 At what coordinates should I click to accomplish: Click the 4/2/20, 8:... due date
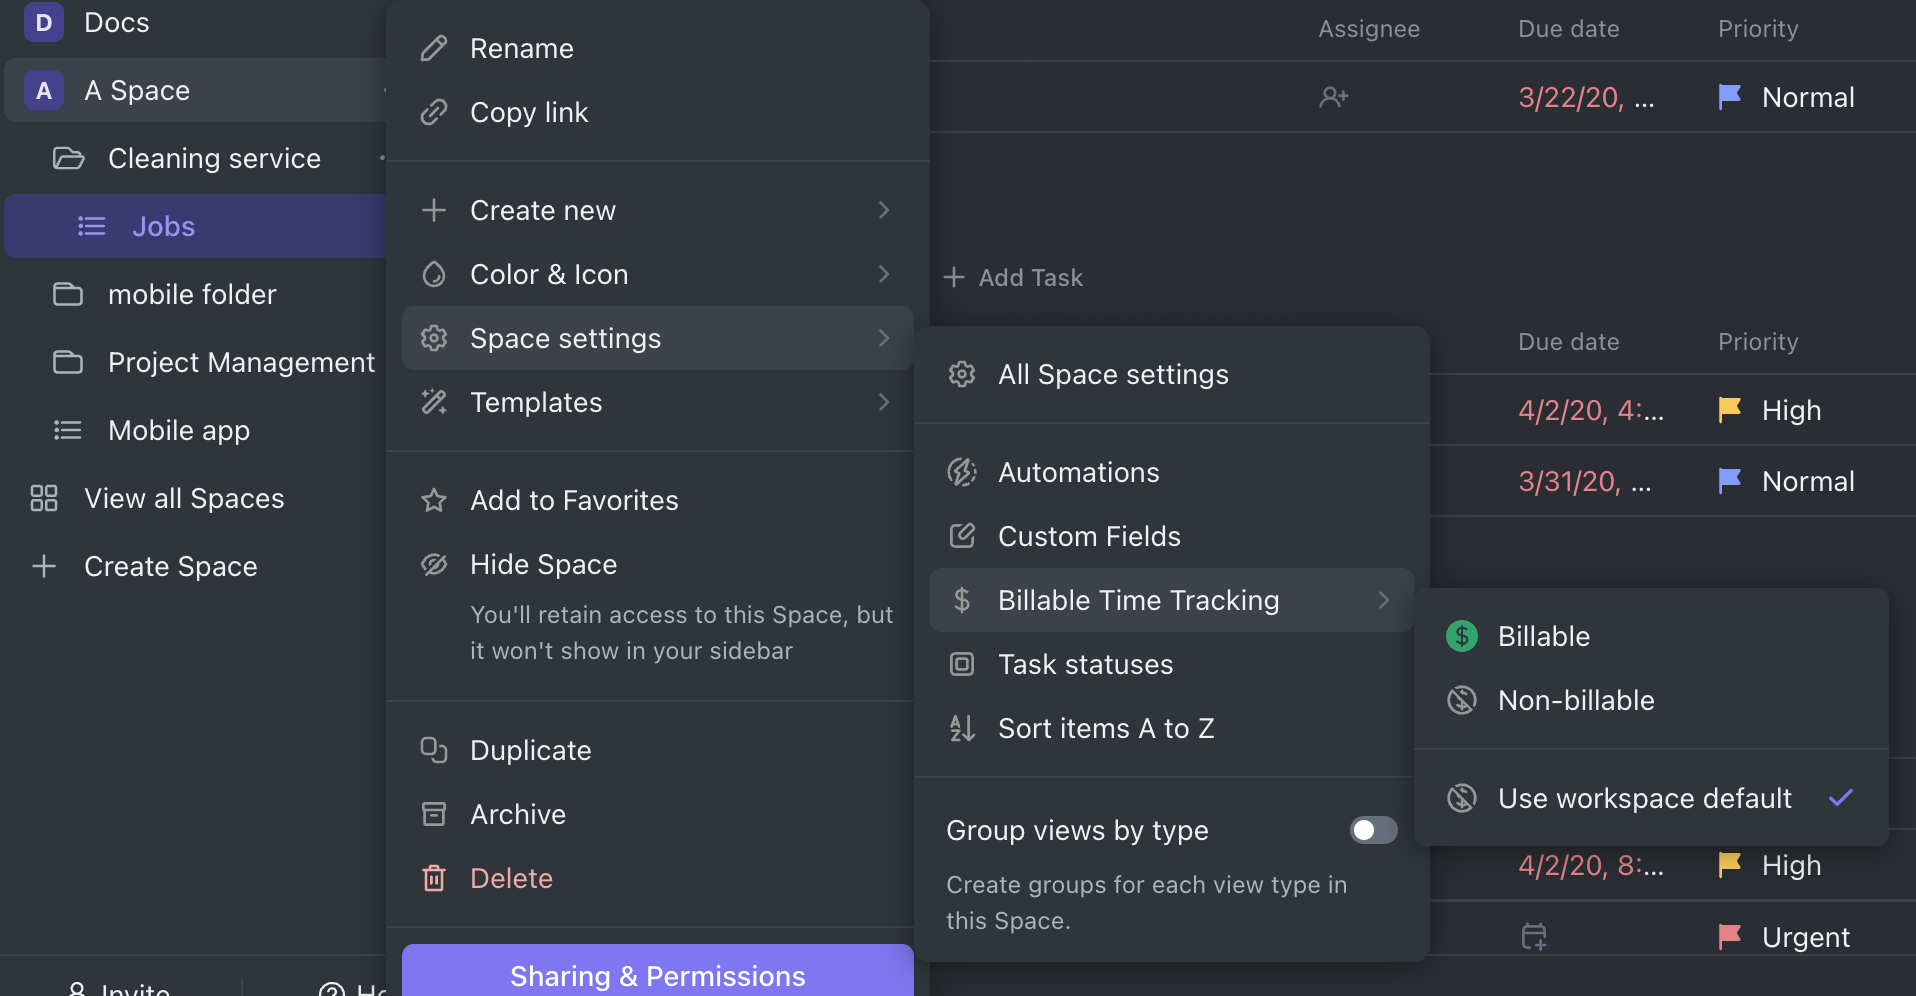[1591, 865]
